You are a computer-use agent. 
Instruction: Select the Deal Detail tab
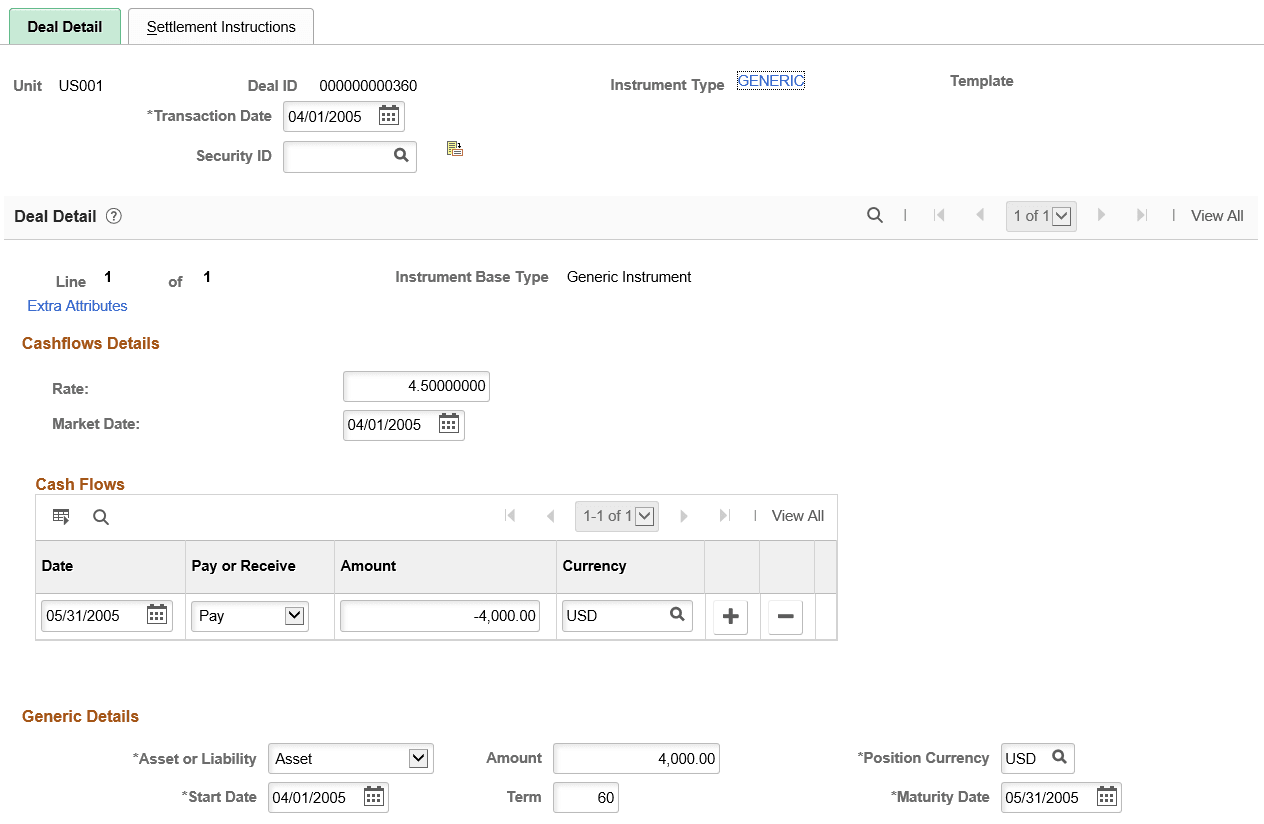[64, 26]
